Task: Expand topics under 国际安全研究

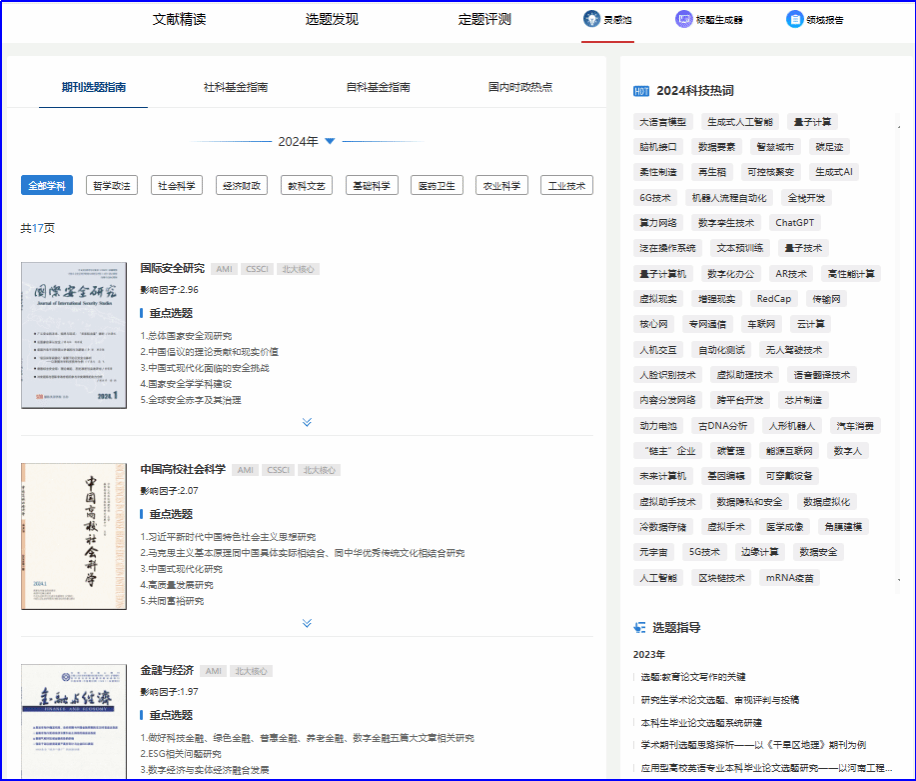Action: pos(307,422)
